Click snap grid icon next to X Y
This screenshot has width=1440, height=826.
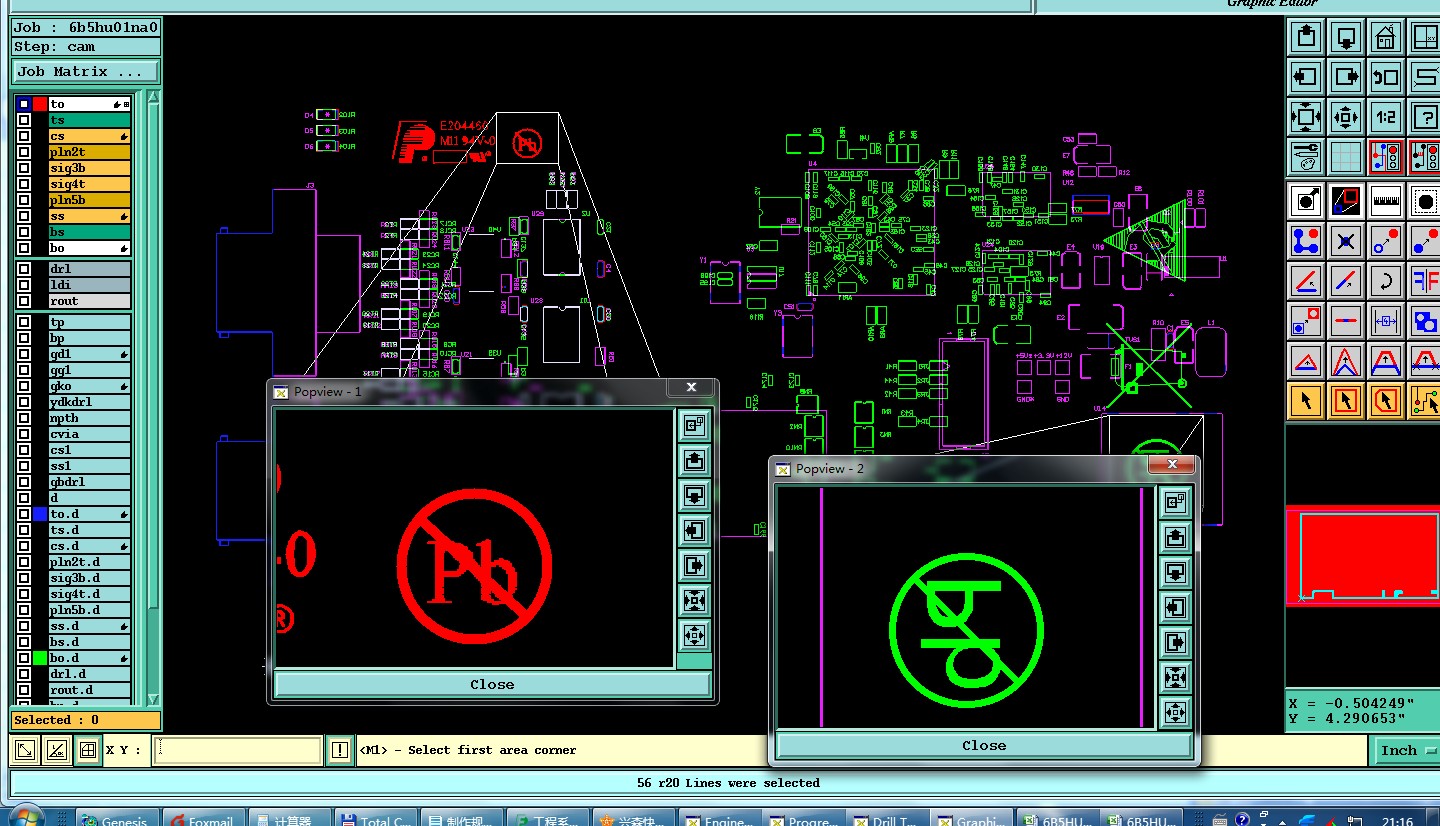pyautogui.click(x=88, y=750)
